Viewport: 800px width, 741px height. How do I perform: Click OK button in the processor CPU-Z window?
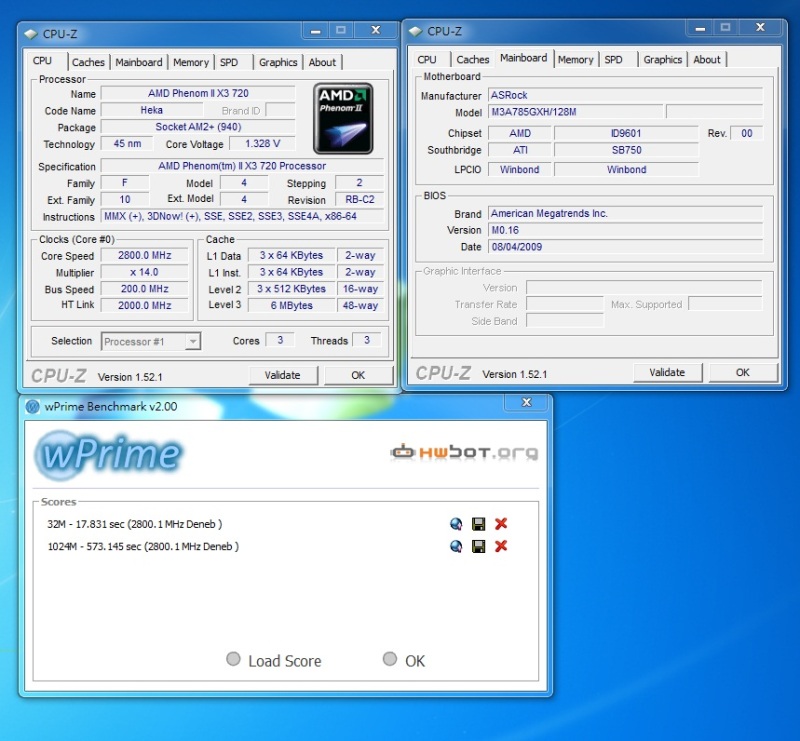point(358,376)
